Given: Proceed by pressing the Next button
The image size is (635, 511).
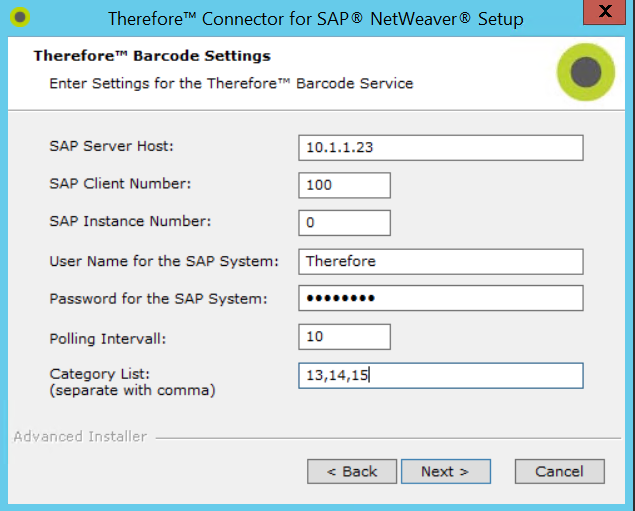Looking at the screenshot, I should (445, 471).
